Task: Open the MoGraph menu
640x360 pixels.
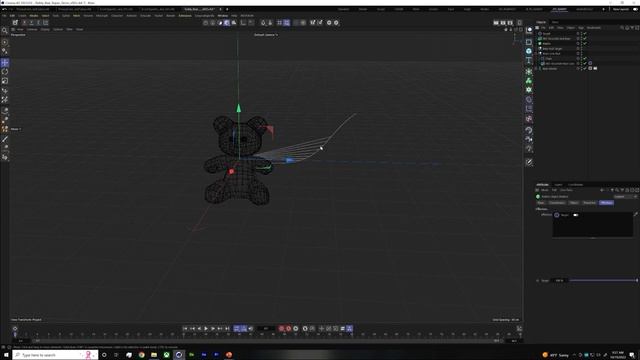Action: [x=102, y=16]
